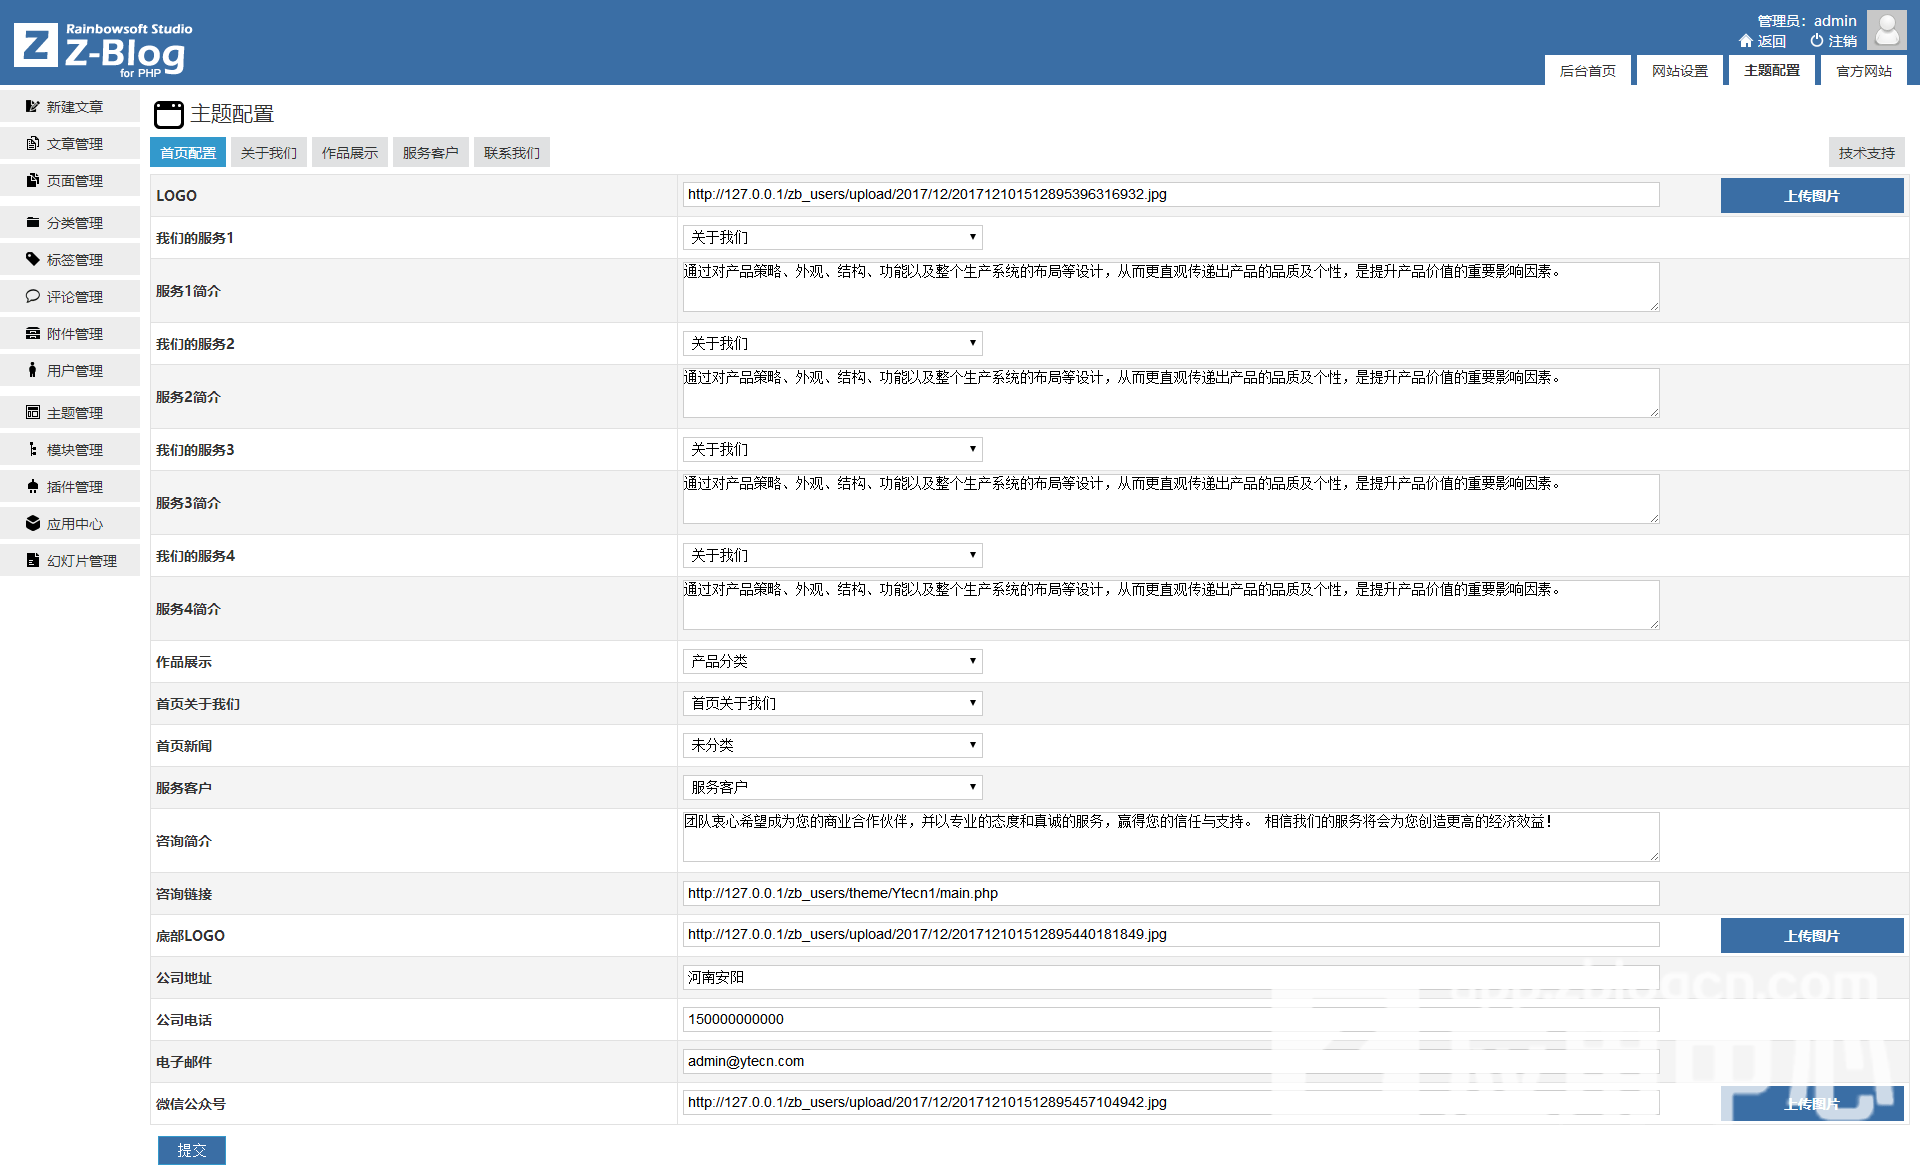Click the 标签管理 tag icon
Screen dimensions: 1920x1172
[x=33, y=259]
